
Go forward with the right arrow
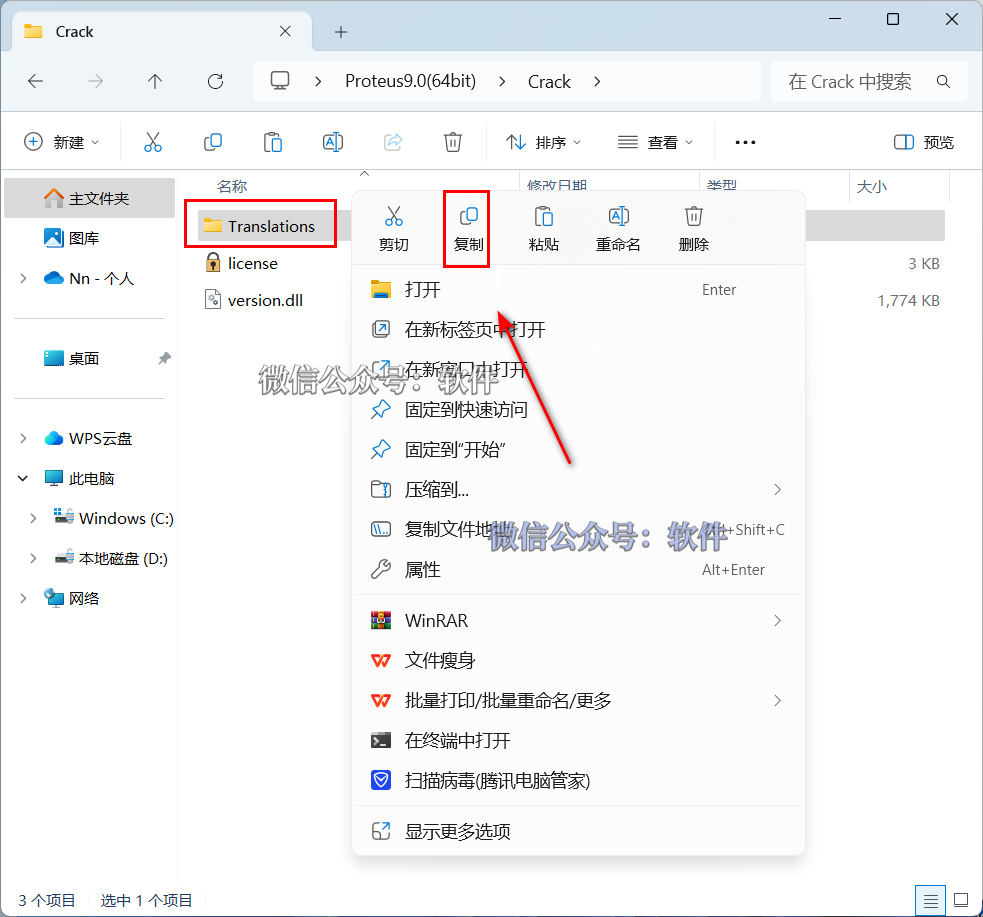(x=95, y=81)
